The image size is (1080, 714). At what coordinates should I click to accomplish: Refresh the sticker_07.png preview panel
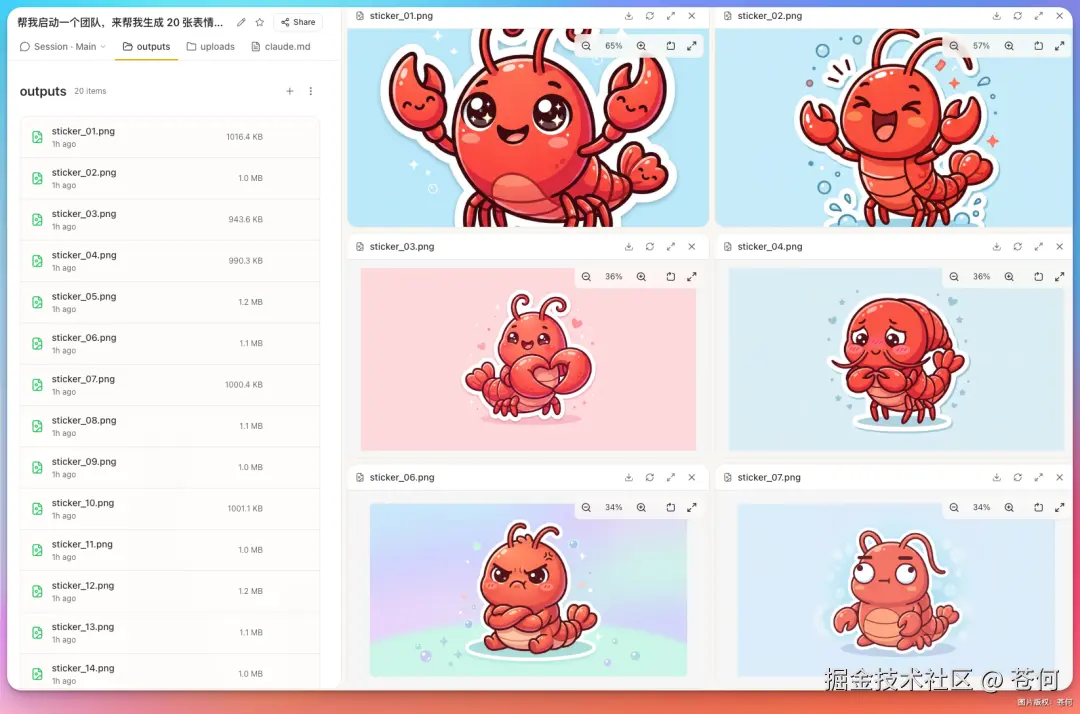1017,477
